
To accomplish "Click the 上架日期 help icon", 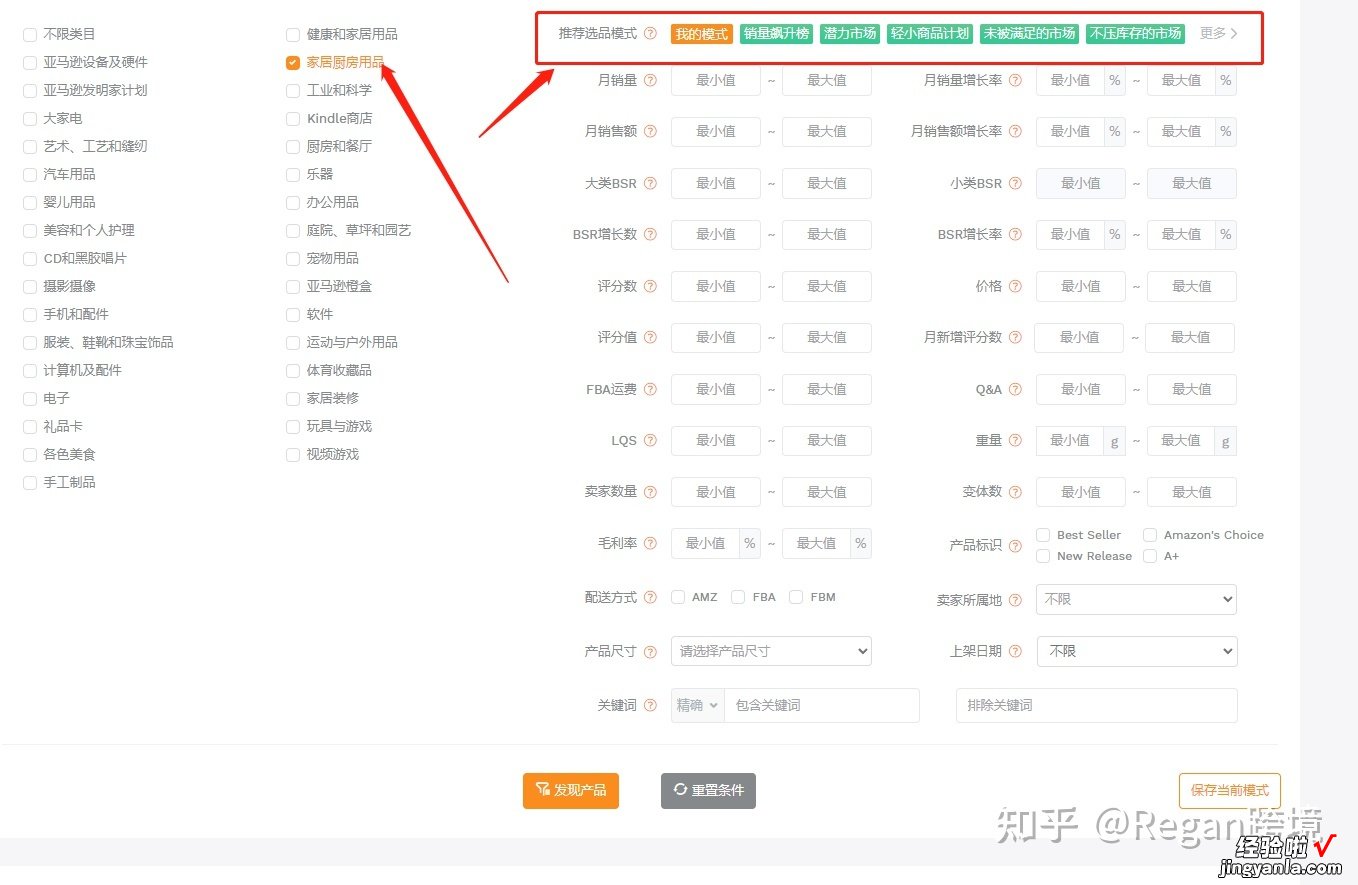I will coord(1015,651).
